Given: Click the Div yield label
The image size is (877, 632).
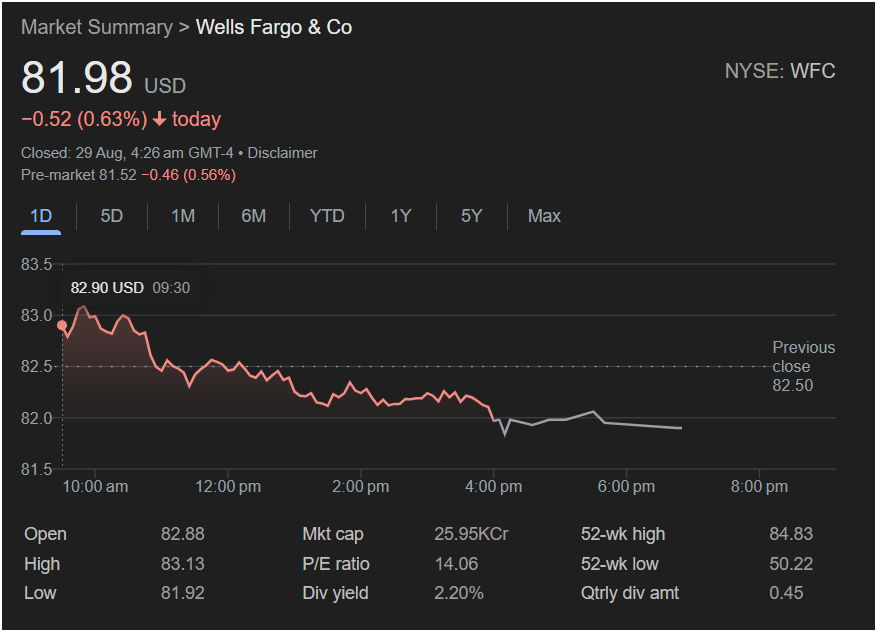Looking at the screenshot, I should tap(335, 593).
